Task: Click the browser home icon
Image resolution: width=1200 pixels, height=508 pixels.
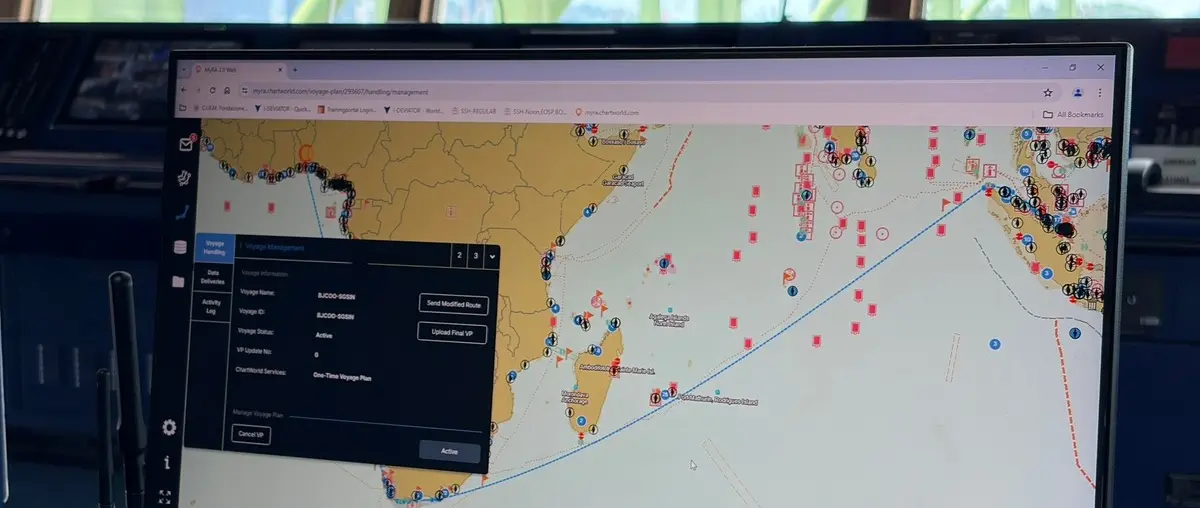Action: [x=227, y=91]
